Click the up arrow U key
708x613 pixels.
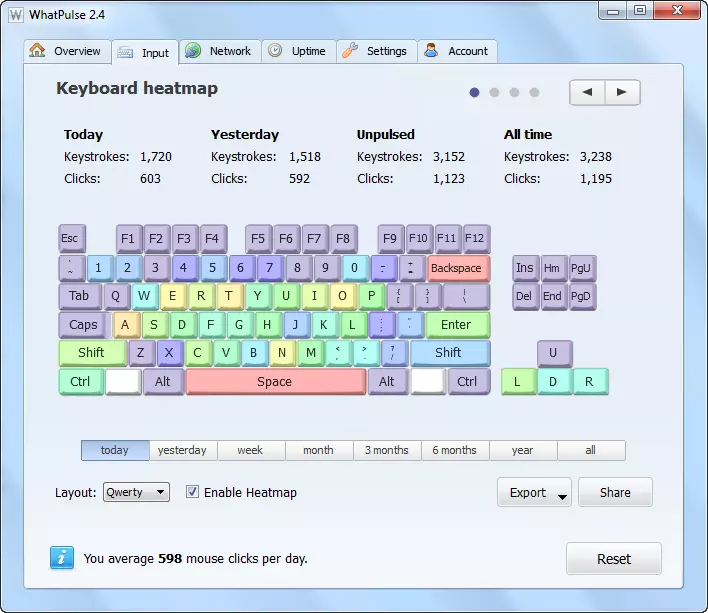click(554, 353)
